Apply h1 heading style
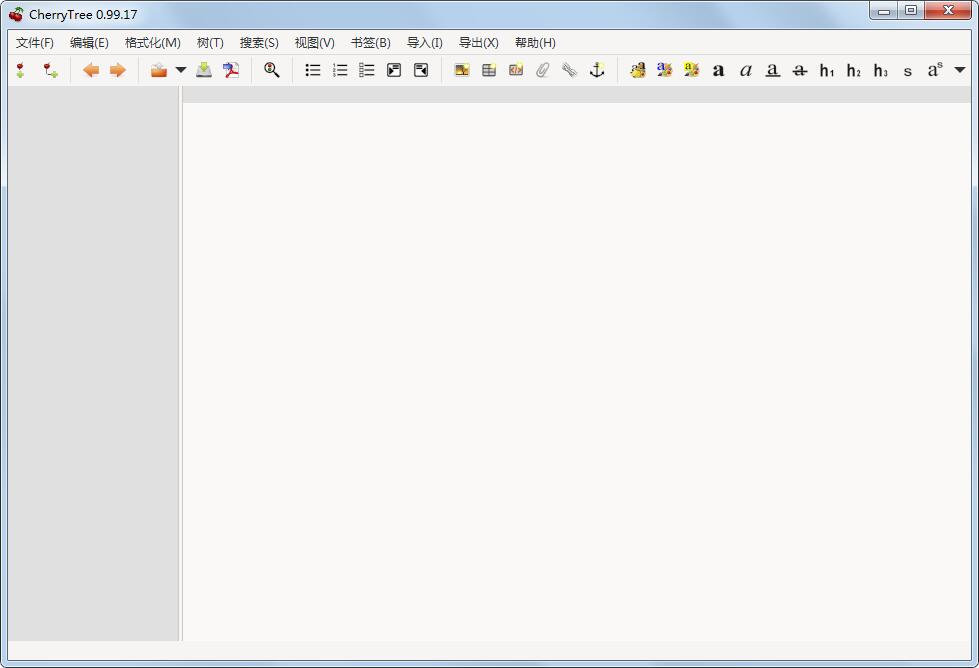This screenshot has height=668, width=979. [827, 70]
